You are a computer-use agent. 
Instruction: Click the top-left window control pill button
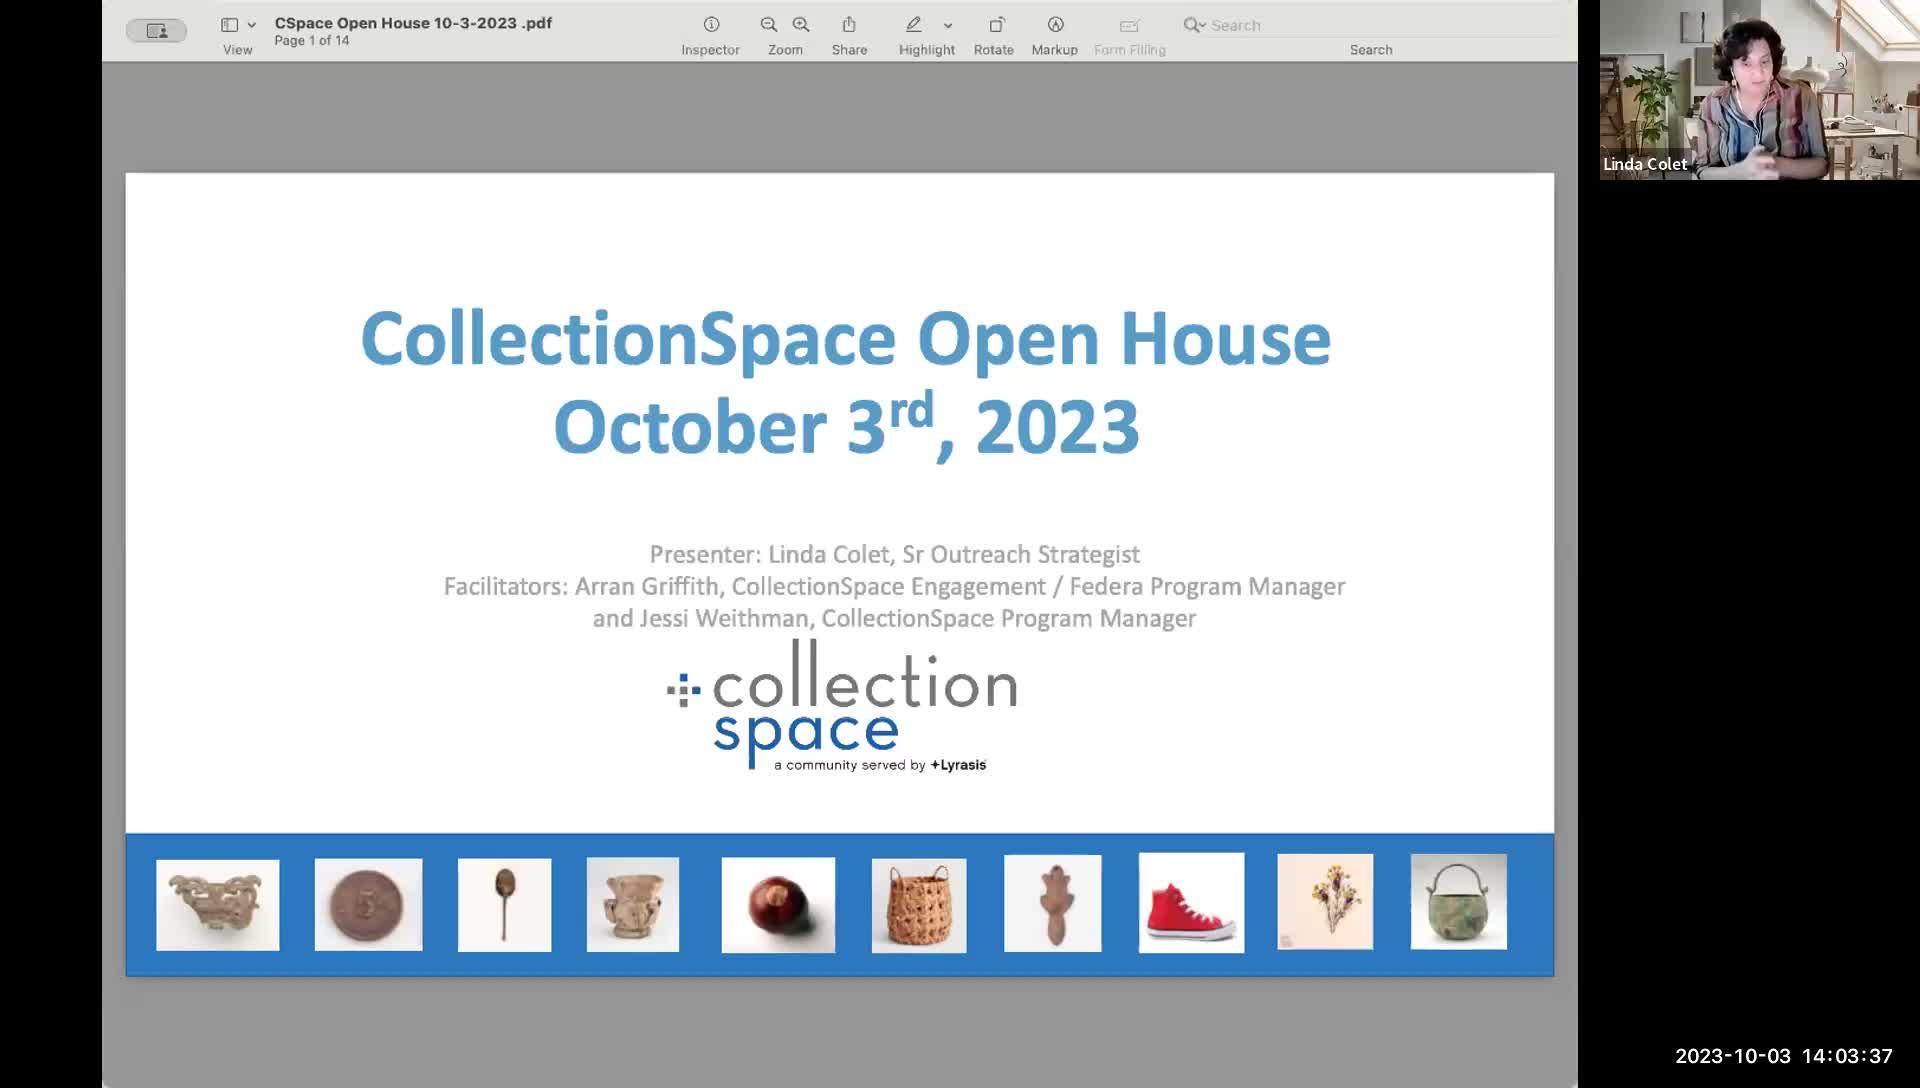click(156, 31)
